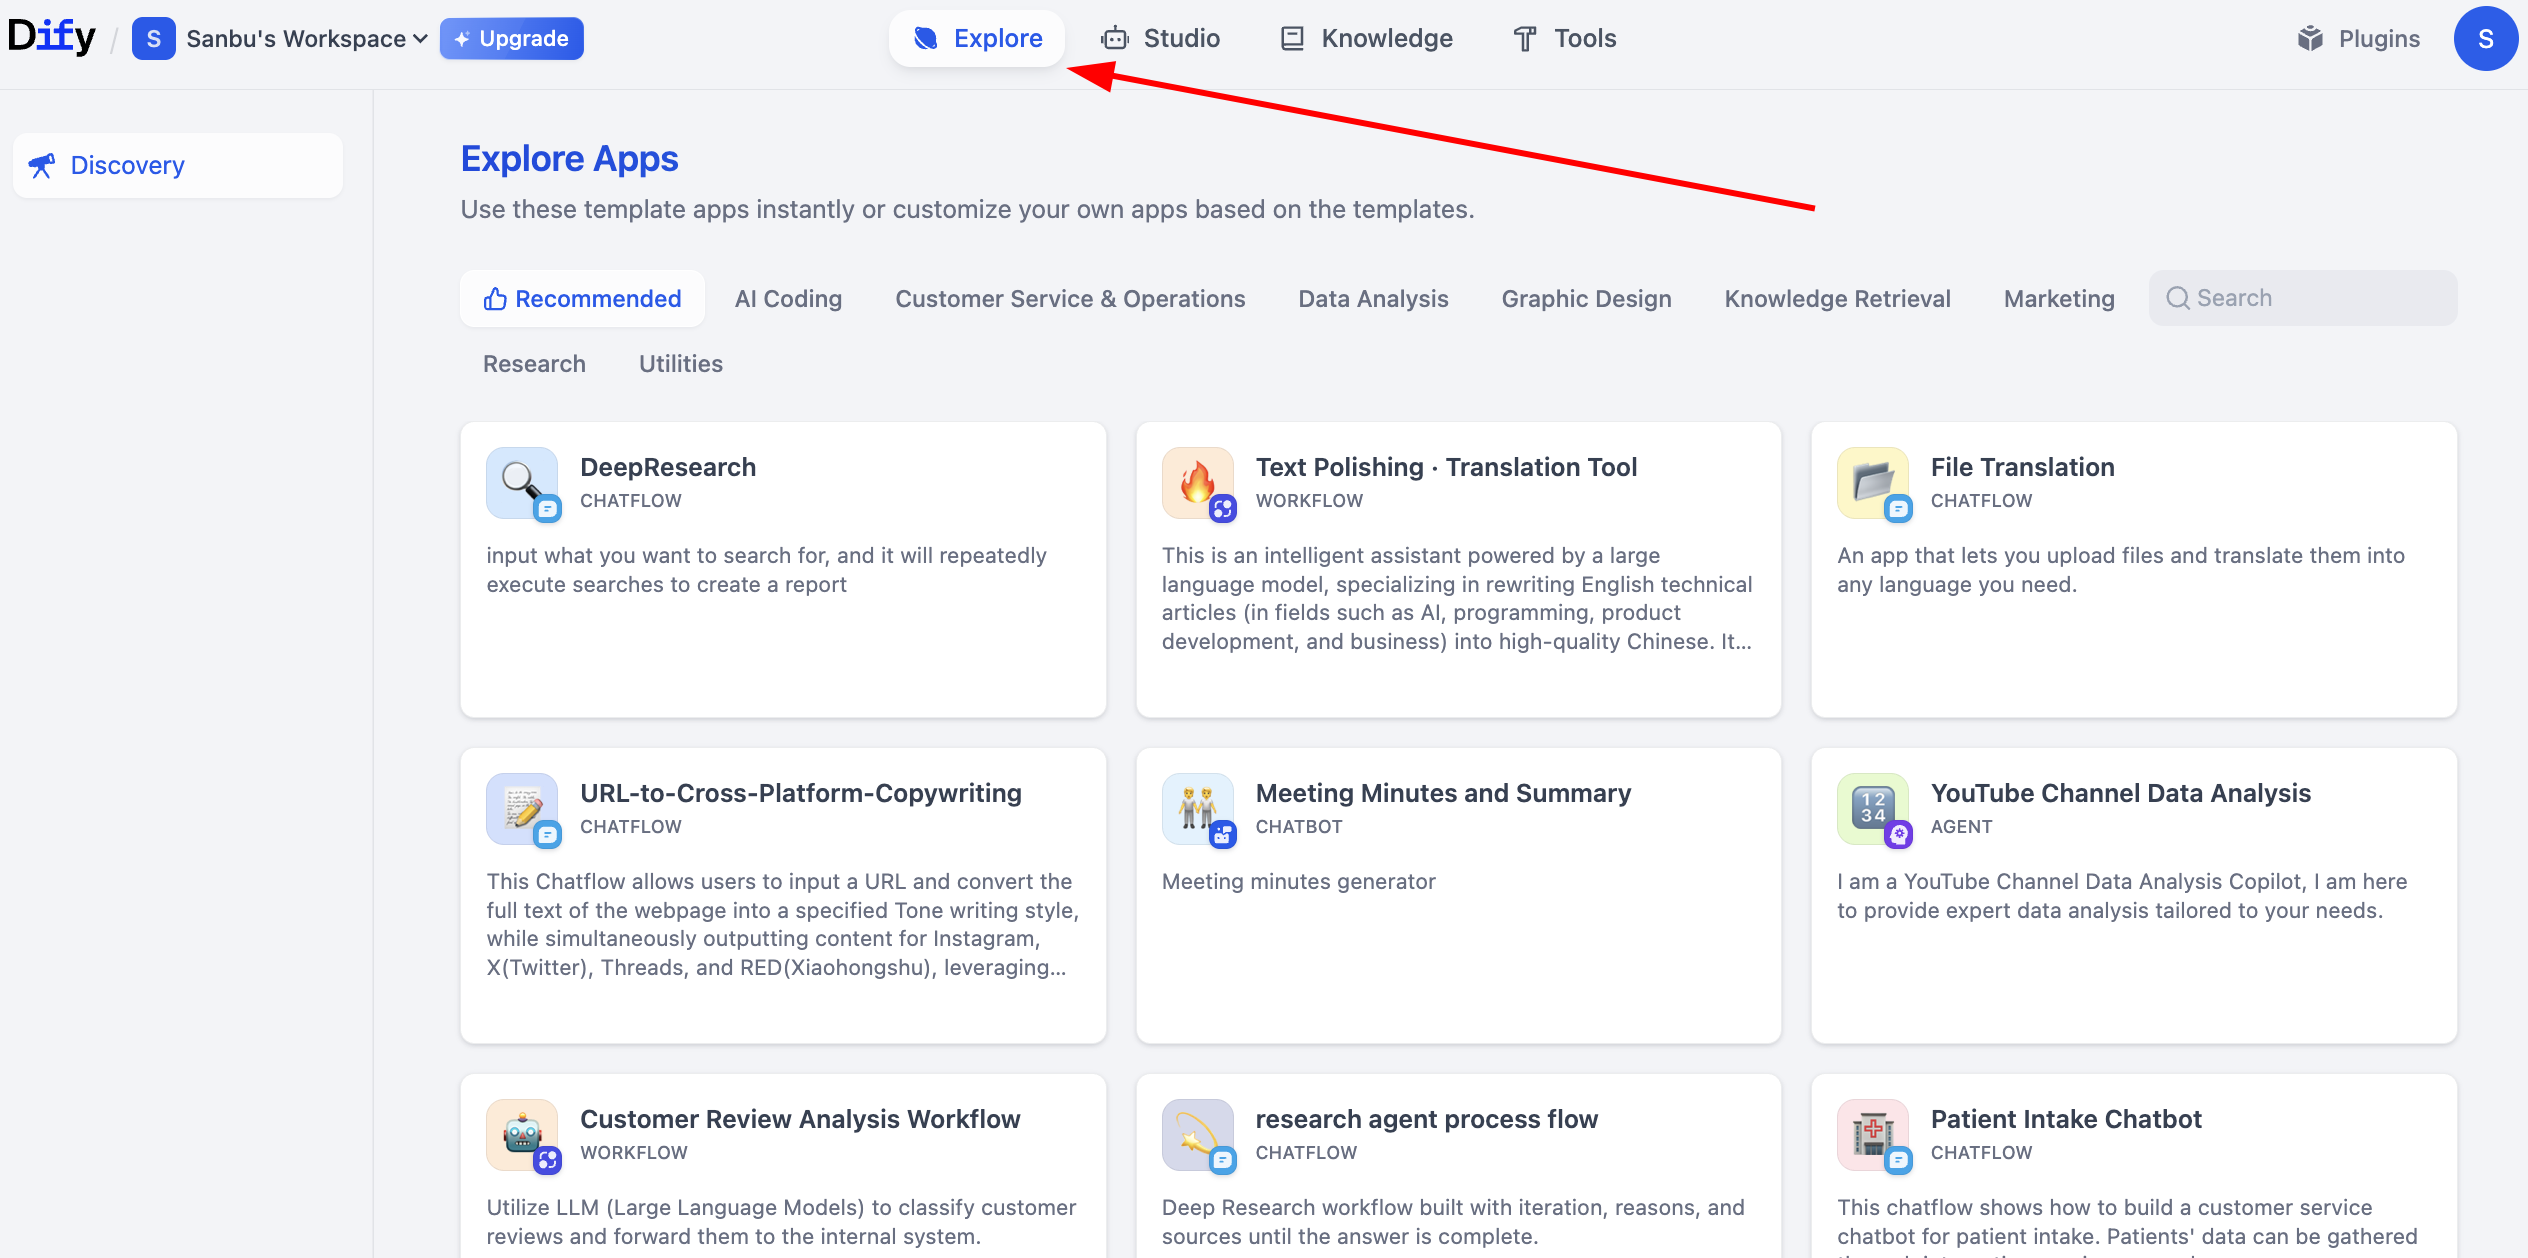Switch to the Knowledge tab
The height and width of the screenshot is (1258, 2528).
click(1367, 39)
